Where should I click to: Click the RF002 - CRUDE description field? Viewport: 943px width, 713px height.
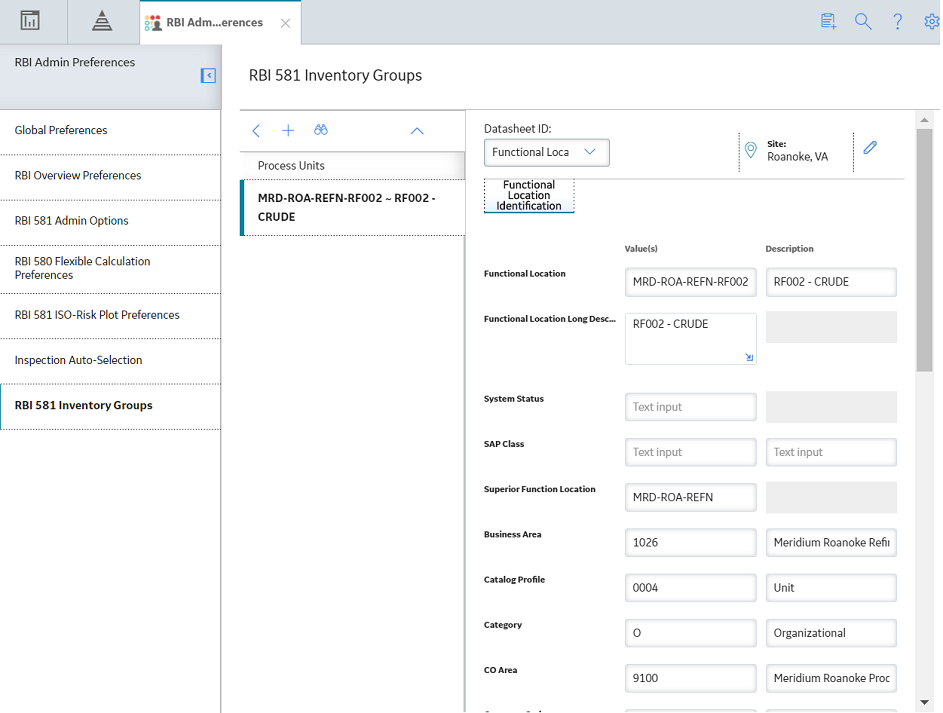point(831,282)
